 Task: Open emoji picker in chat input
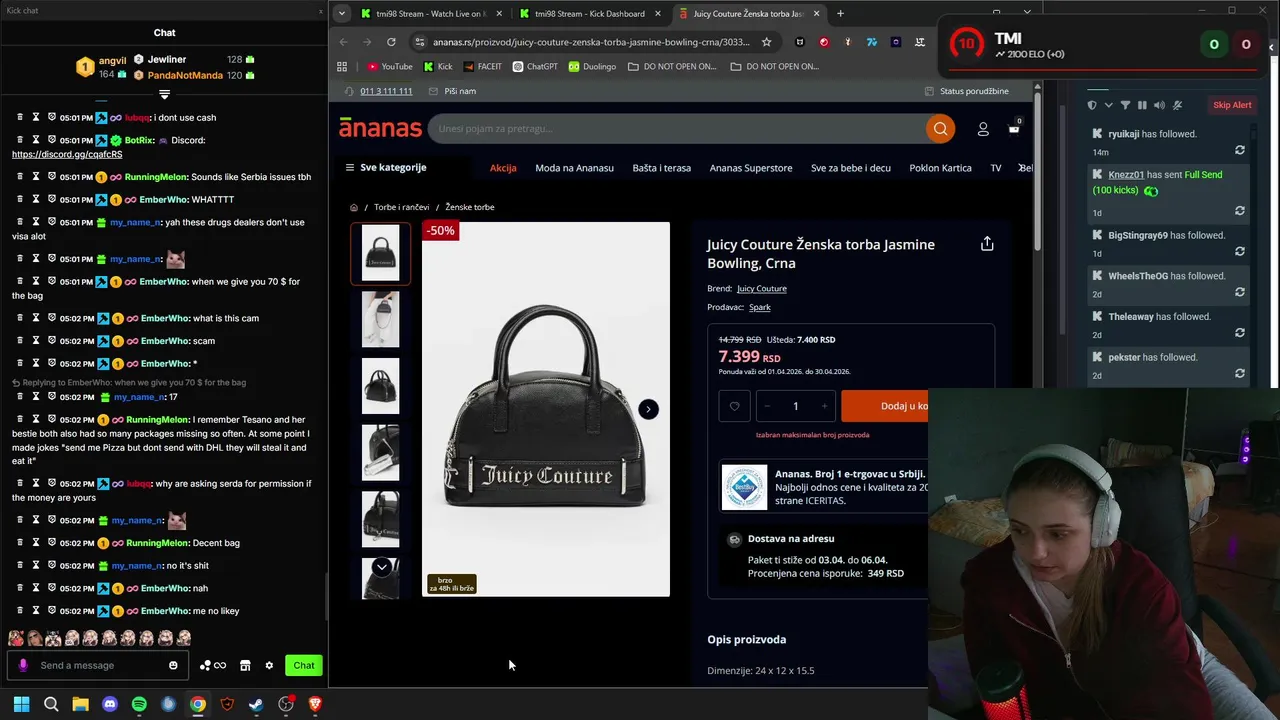pos(173,665)
